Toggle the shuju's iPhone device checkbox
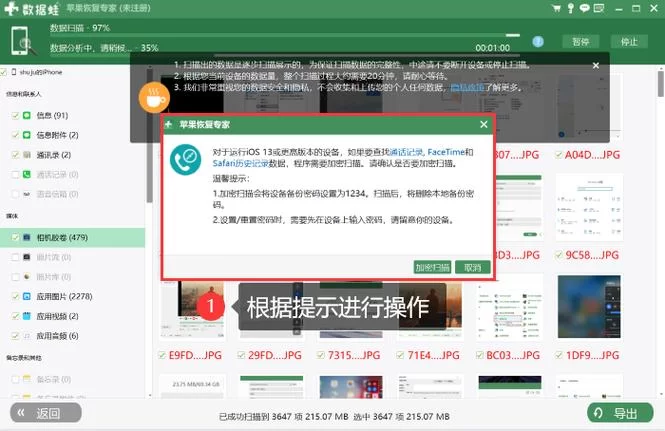 coord(4,72)
